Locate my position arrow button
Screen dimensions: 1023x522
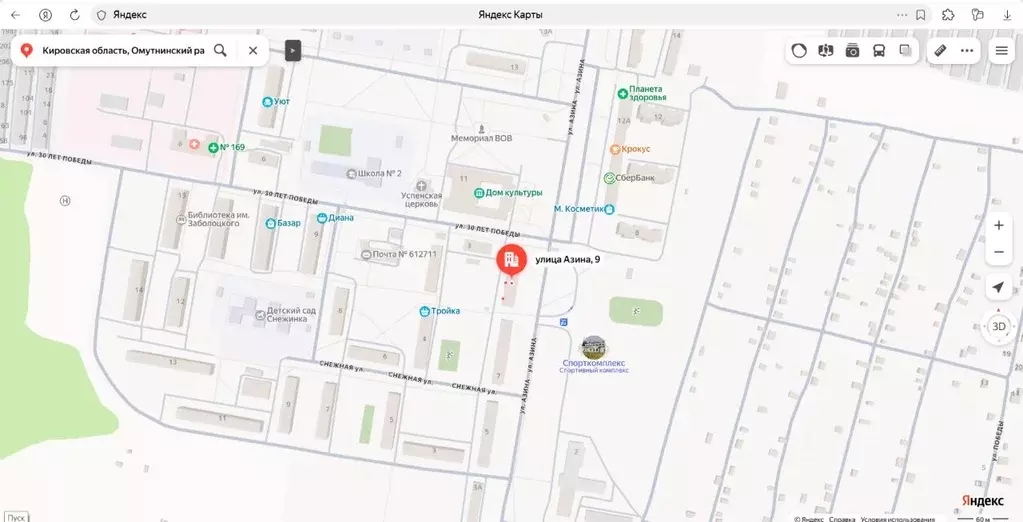[998, 287]
